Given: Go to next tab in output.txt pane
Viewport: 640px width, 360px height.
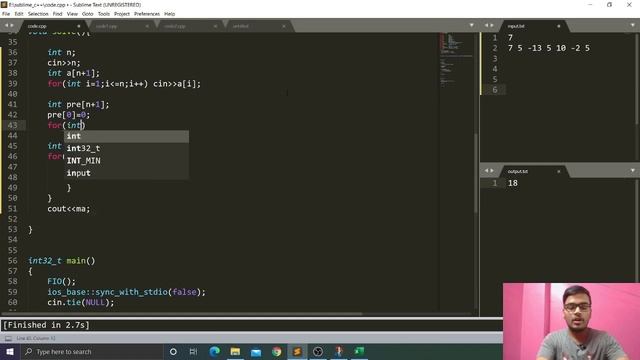Looking at the screenshot, I should click(492, 171).
